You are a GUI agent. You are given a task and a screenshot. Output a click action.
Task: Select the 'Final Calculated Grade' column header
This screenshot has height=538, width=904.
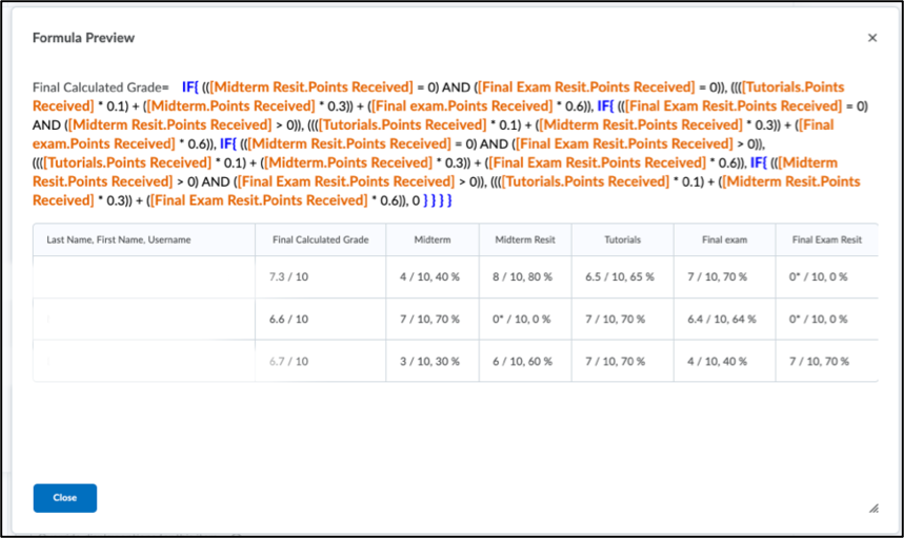point(321,240)
